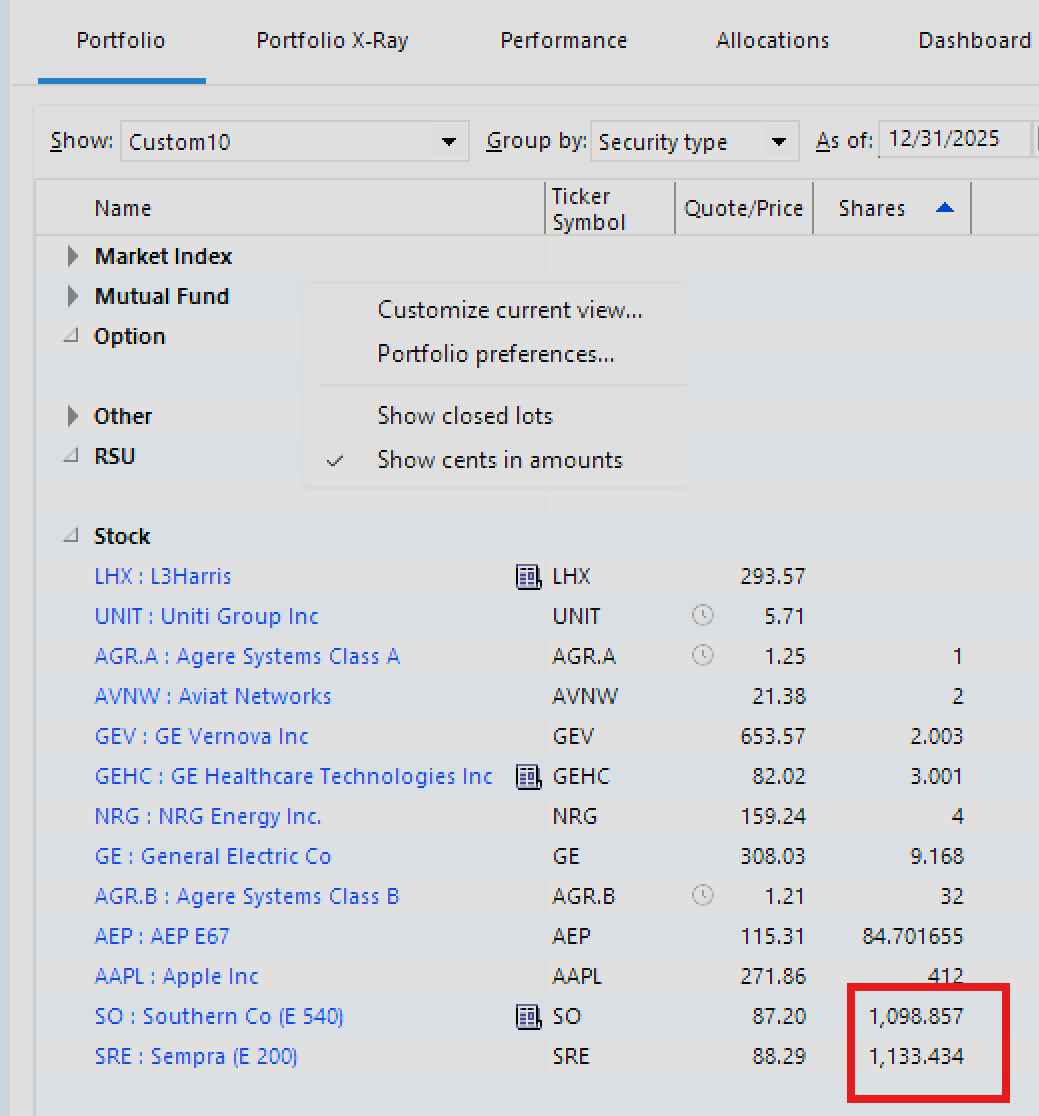Click the NRG ticker symbol cell
The width and height of the screenshot is (1039, 1116).
pyautogui.click(x=575, y=816)
